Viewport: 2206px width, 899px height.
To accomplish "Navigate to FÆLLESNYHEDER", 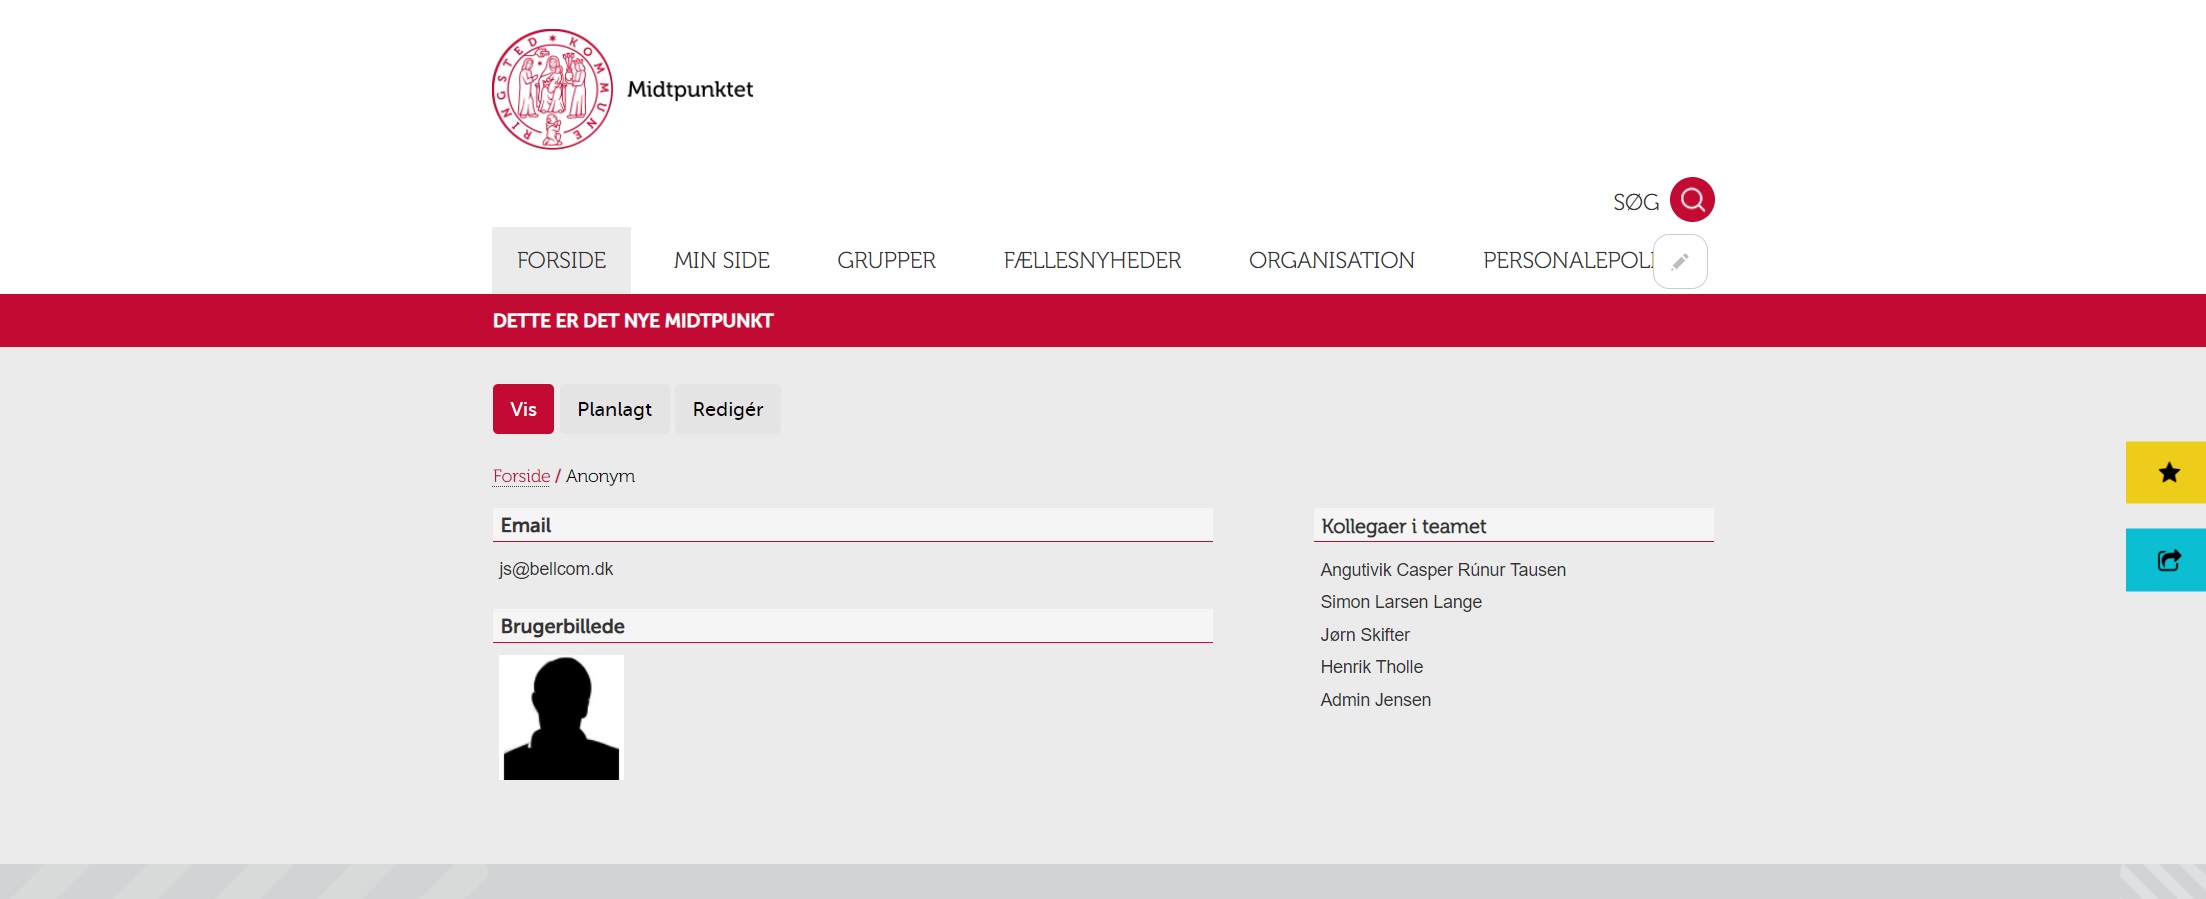I will (x=1092, y=260).
